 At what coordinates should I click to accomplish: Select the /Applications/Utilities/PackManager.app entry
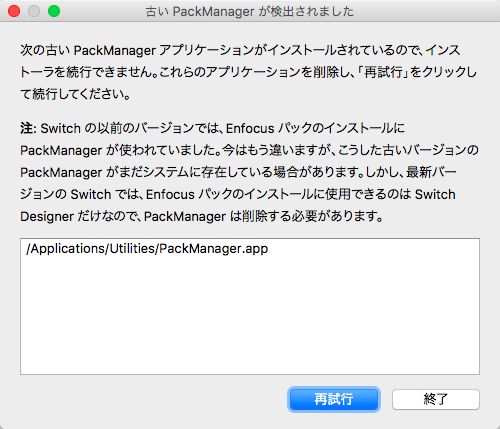[147, 249]
